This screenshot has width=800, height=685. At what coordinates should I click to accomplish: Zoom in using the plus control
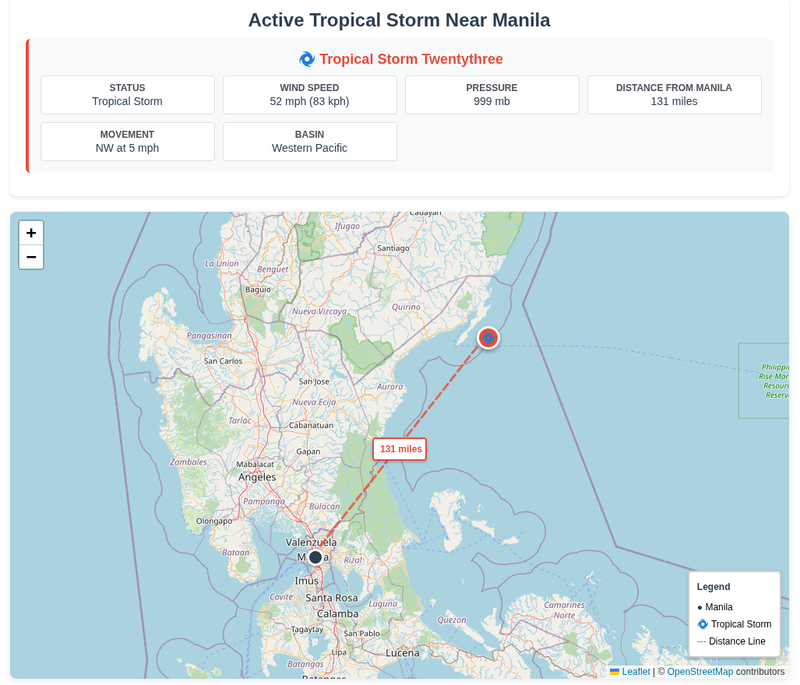click(x=31, y=233)
